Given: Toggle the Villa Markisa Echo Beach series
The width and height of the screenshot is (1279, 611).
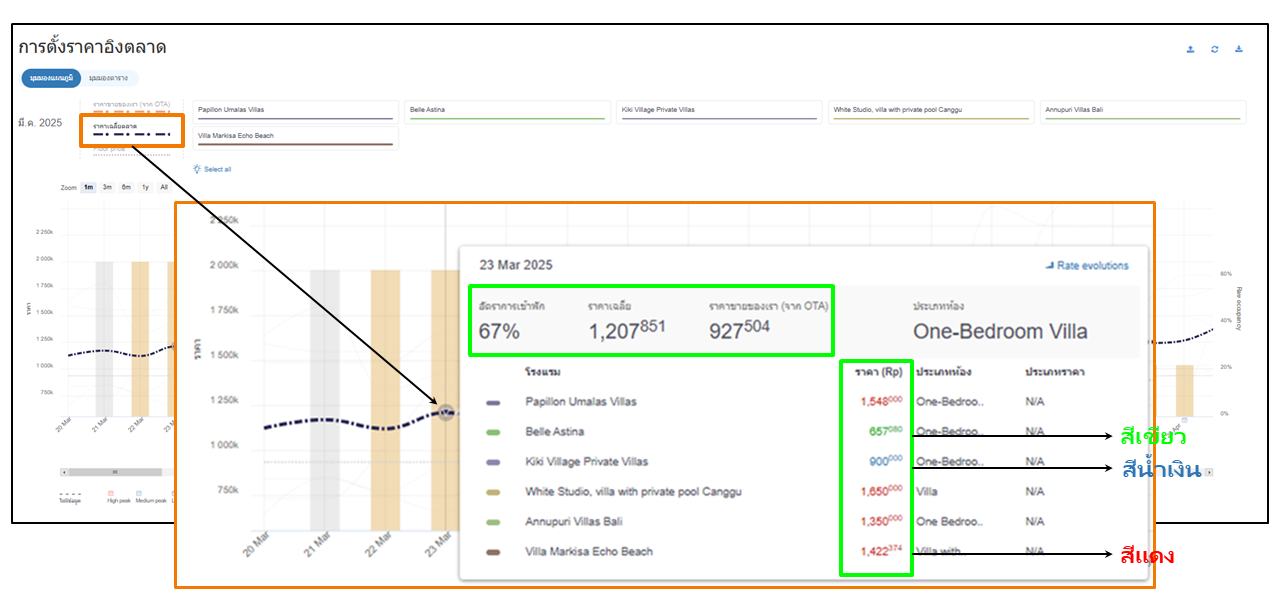Looking at the screenshot, I should point(295,138).
